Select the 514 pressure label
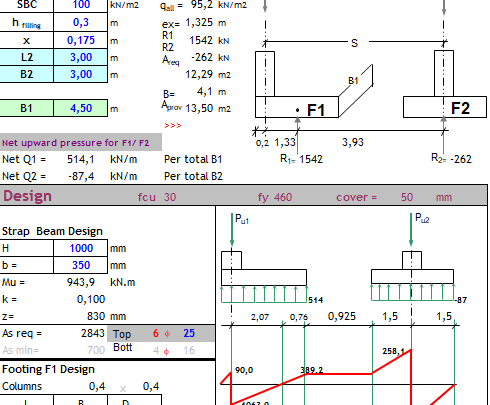The height and width of the screenshot is (405, 490). tap(316, 300)
